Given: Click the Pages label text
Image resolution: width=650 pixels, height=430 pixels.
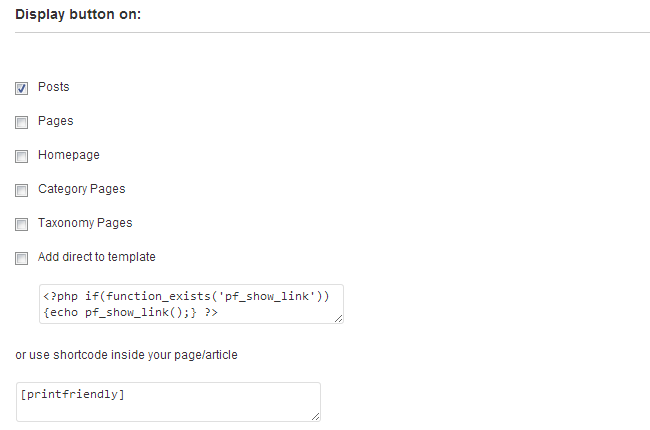Looking at the screenshot, I should (56, 121).
